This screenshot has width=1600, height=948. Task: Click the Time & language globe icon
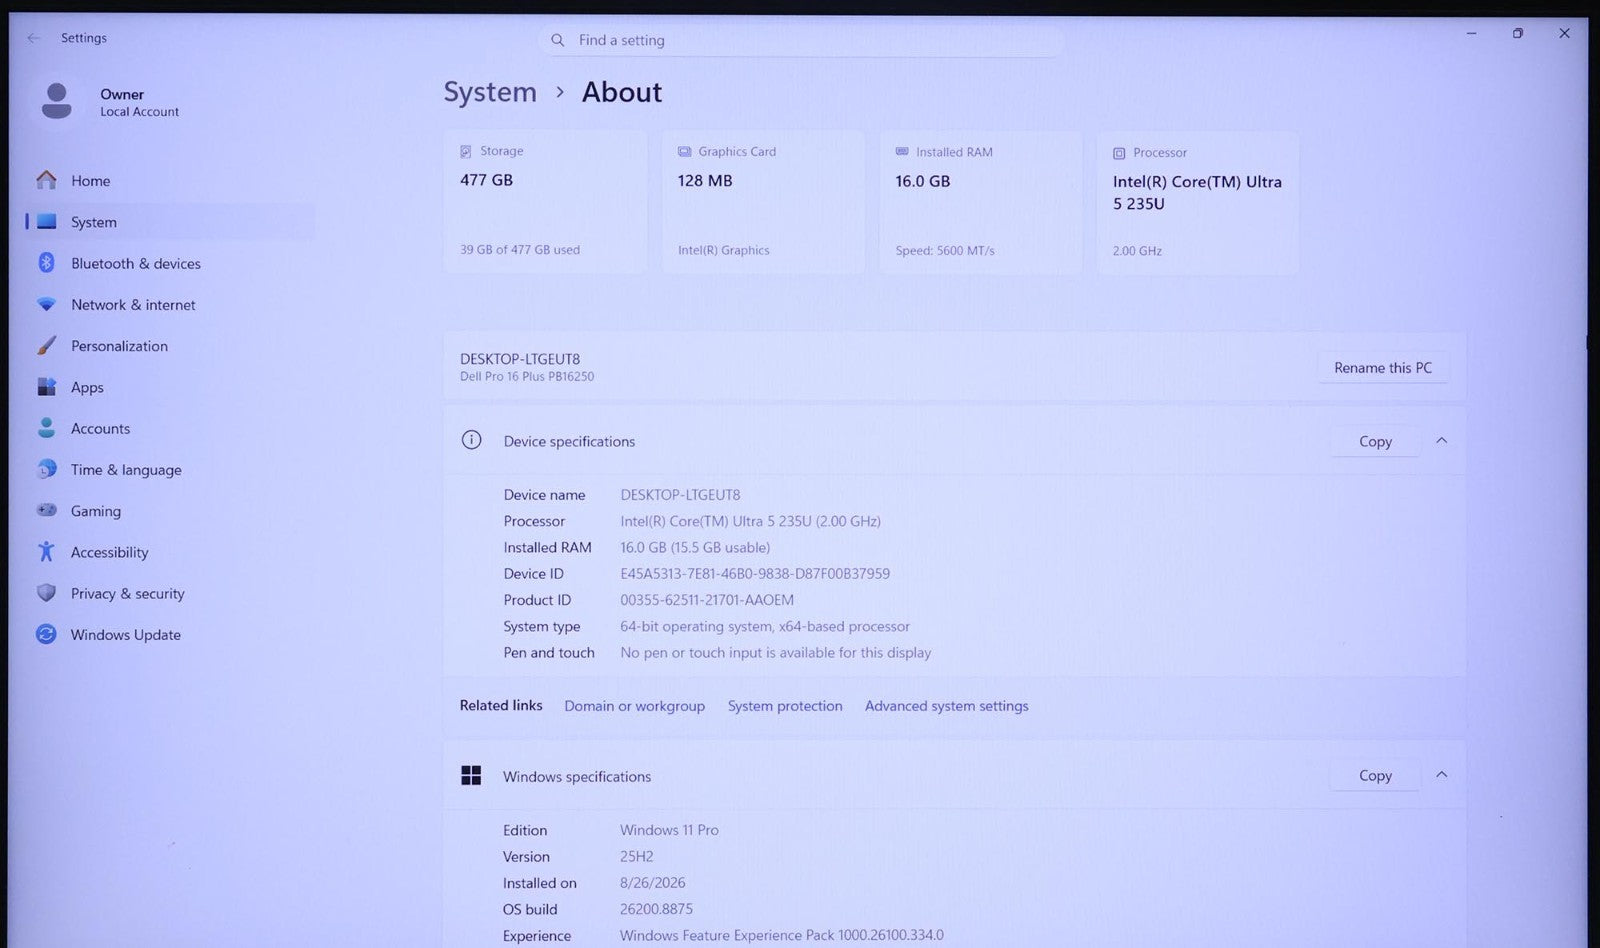[x=46, y=469]
